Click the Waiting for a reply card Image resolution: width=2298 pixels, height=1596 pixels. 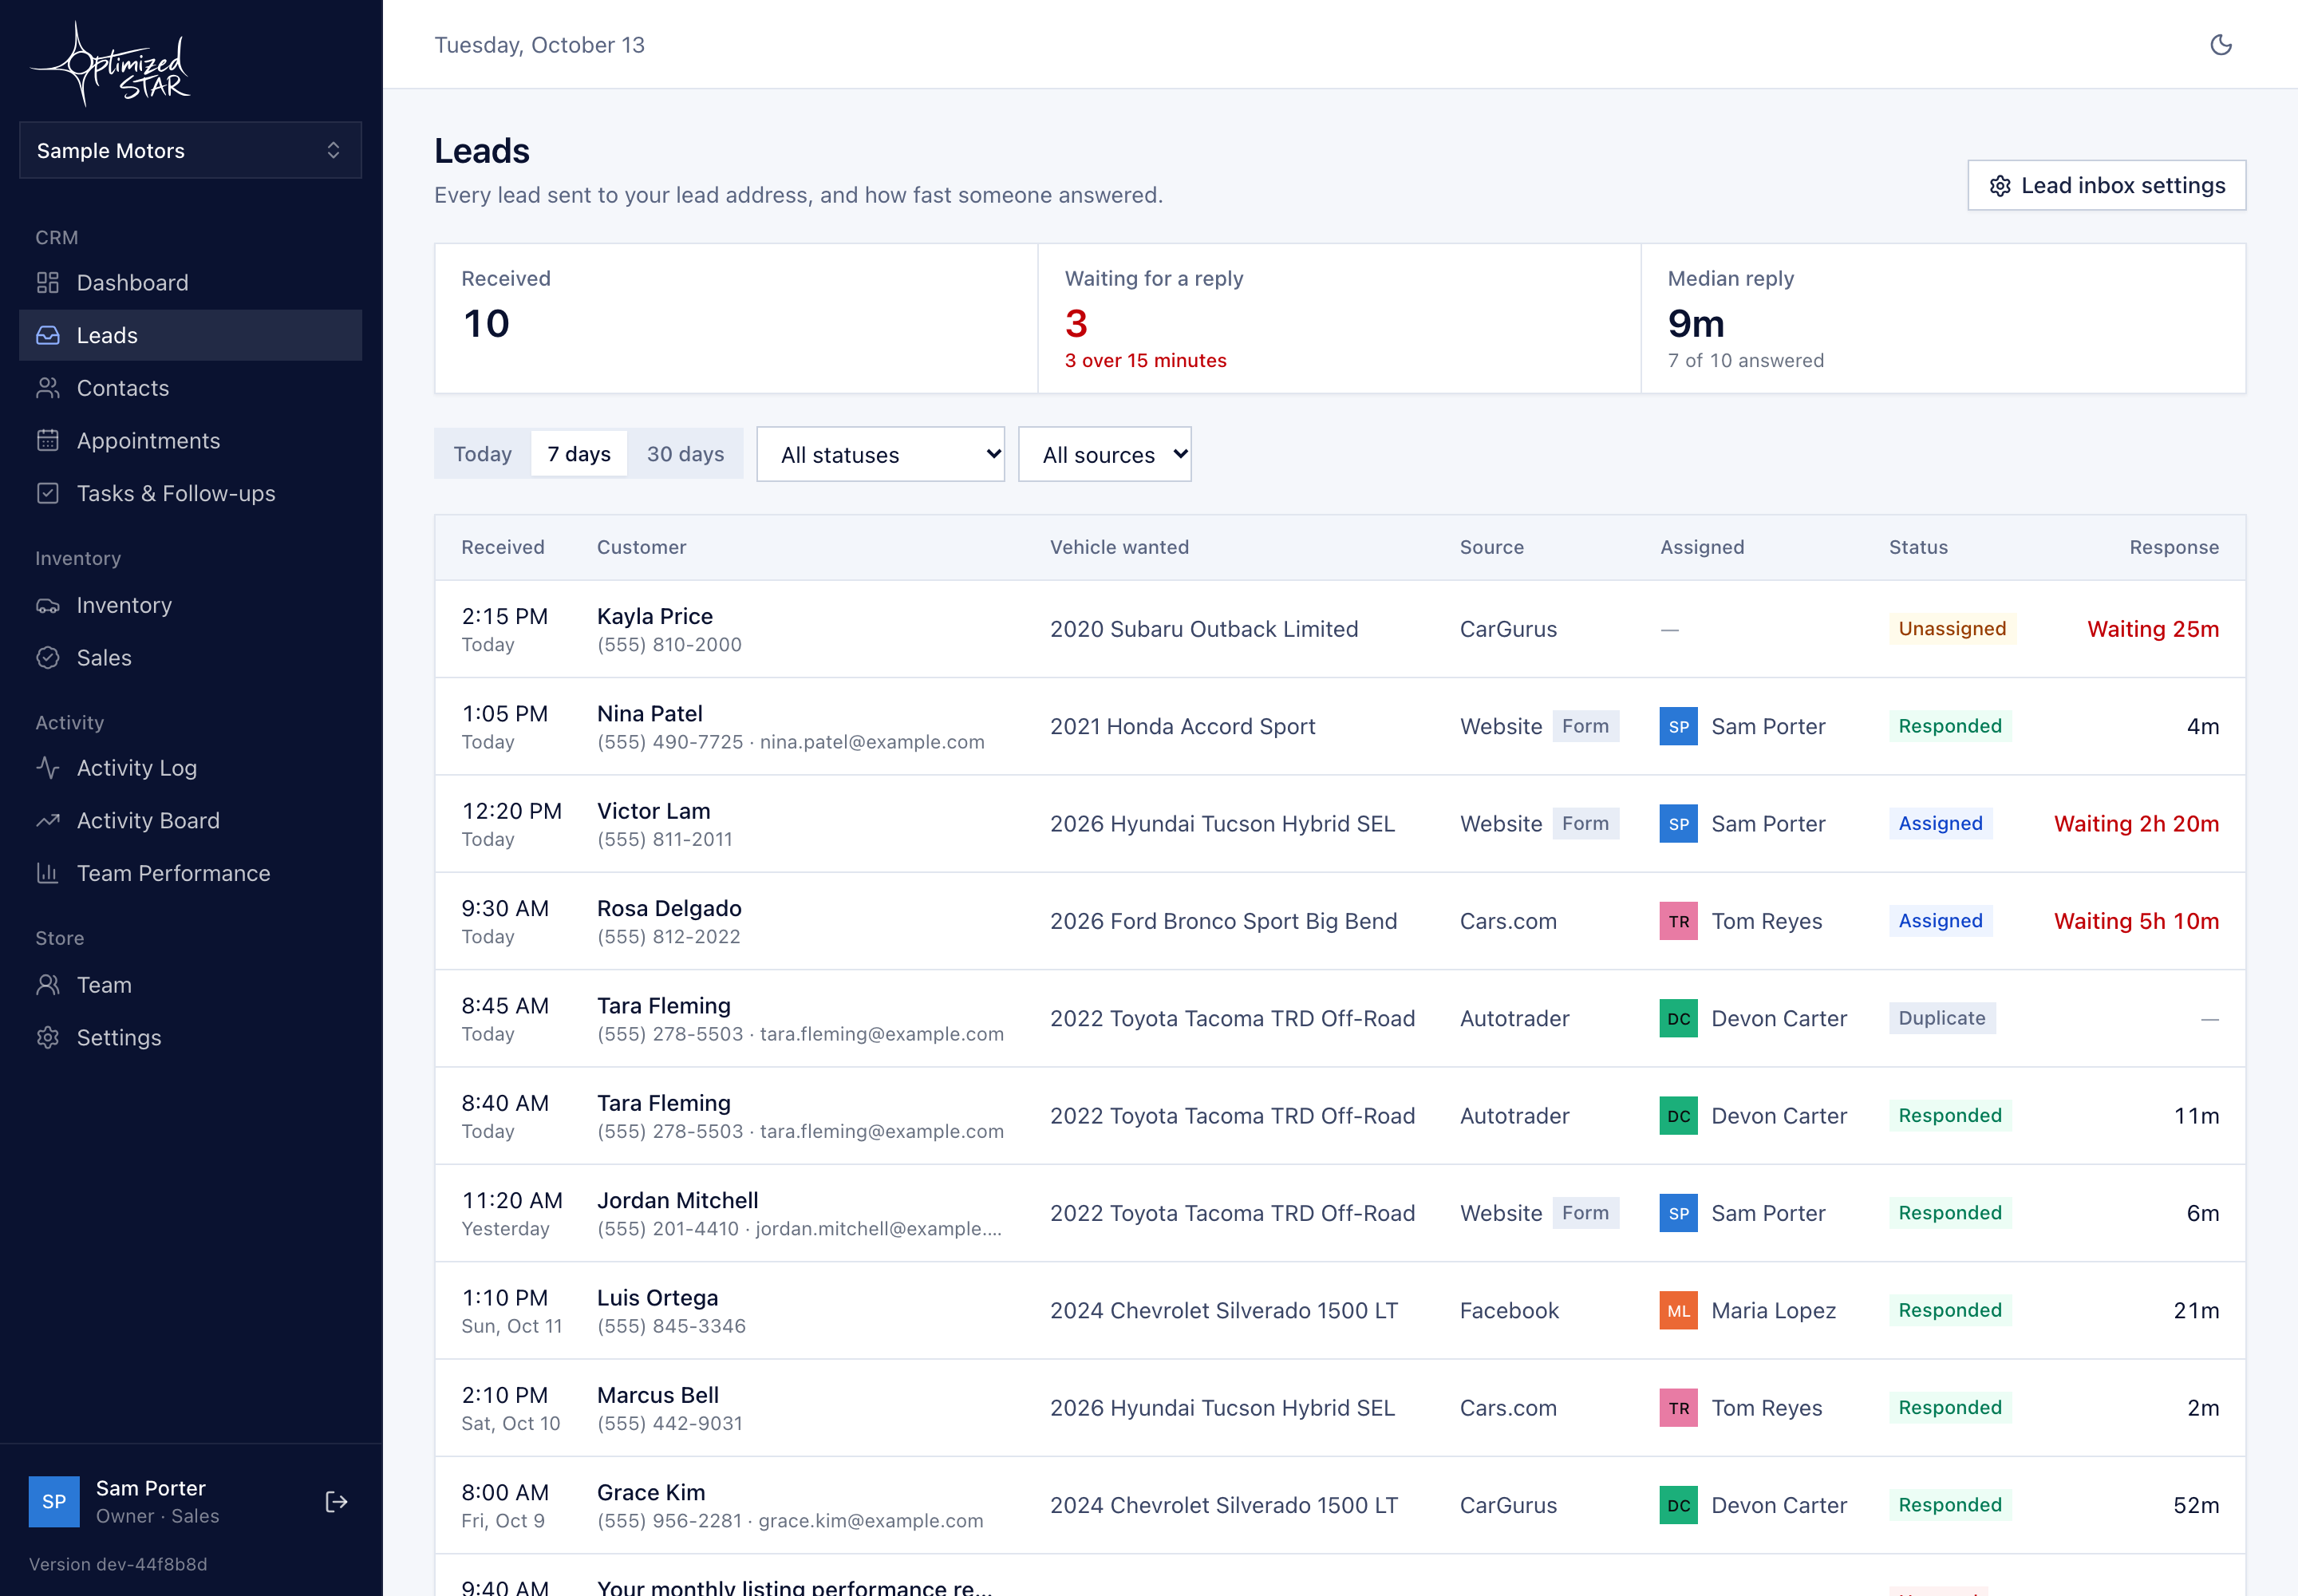click(1339, 318)
